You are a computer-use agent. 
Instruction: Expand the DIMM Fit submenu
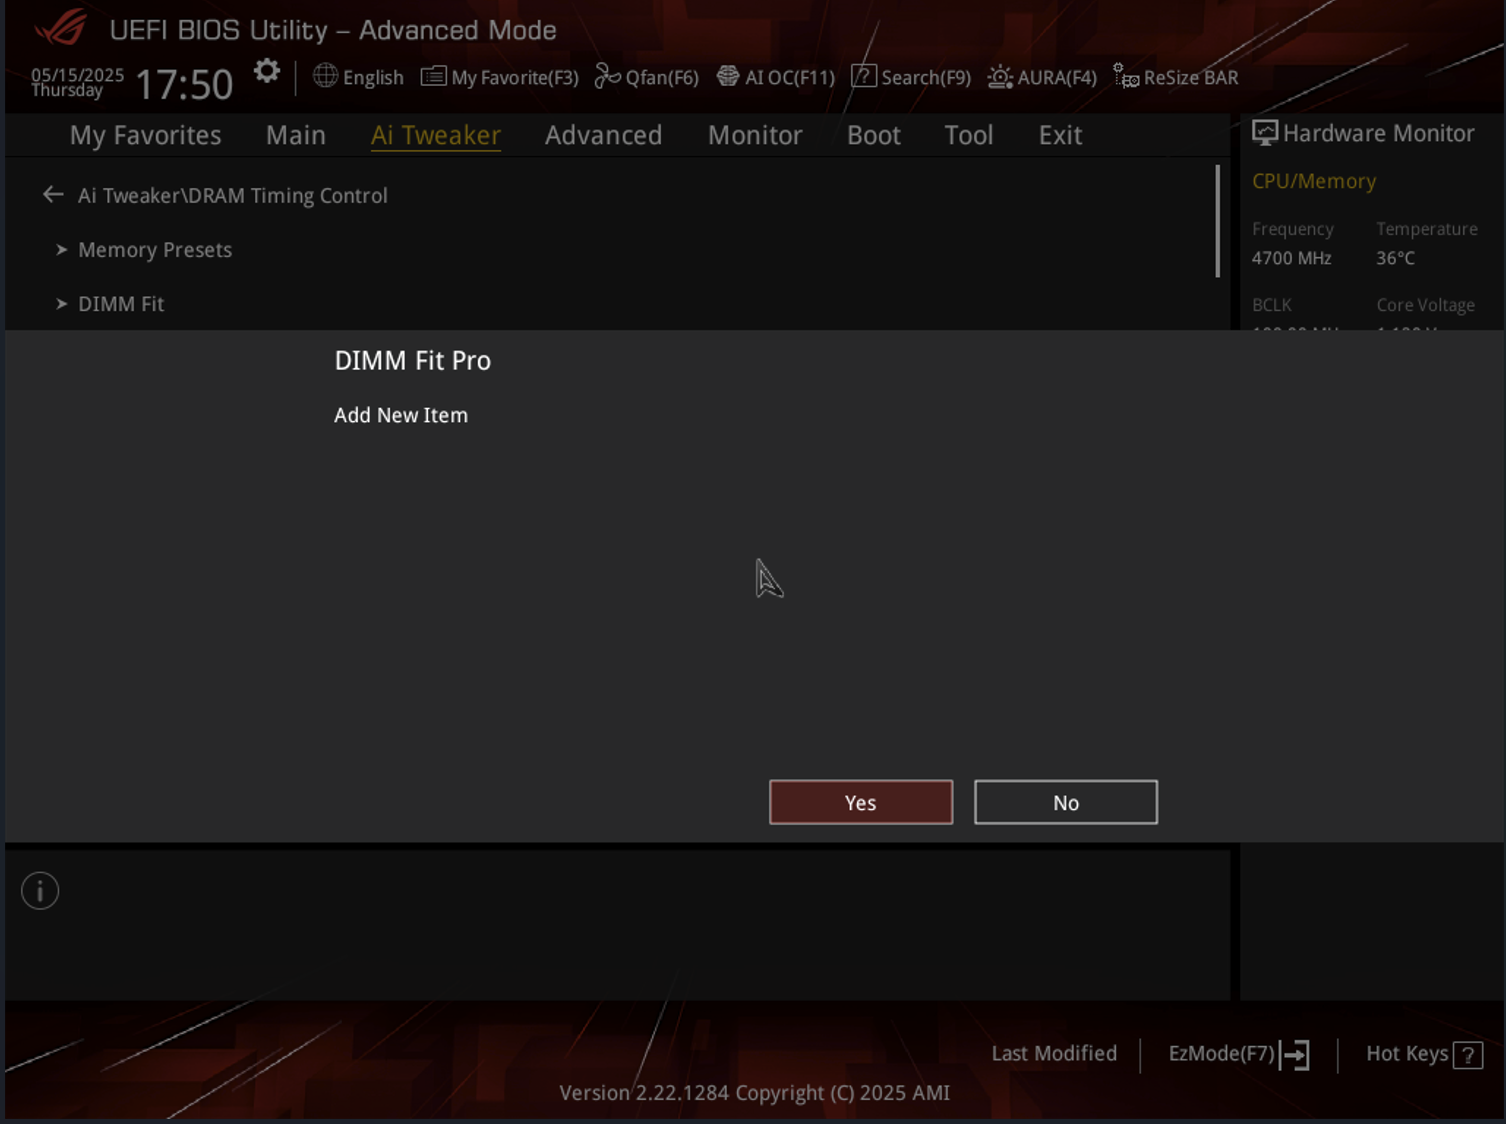(x=120, y=304)
